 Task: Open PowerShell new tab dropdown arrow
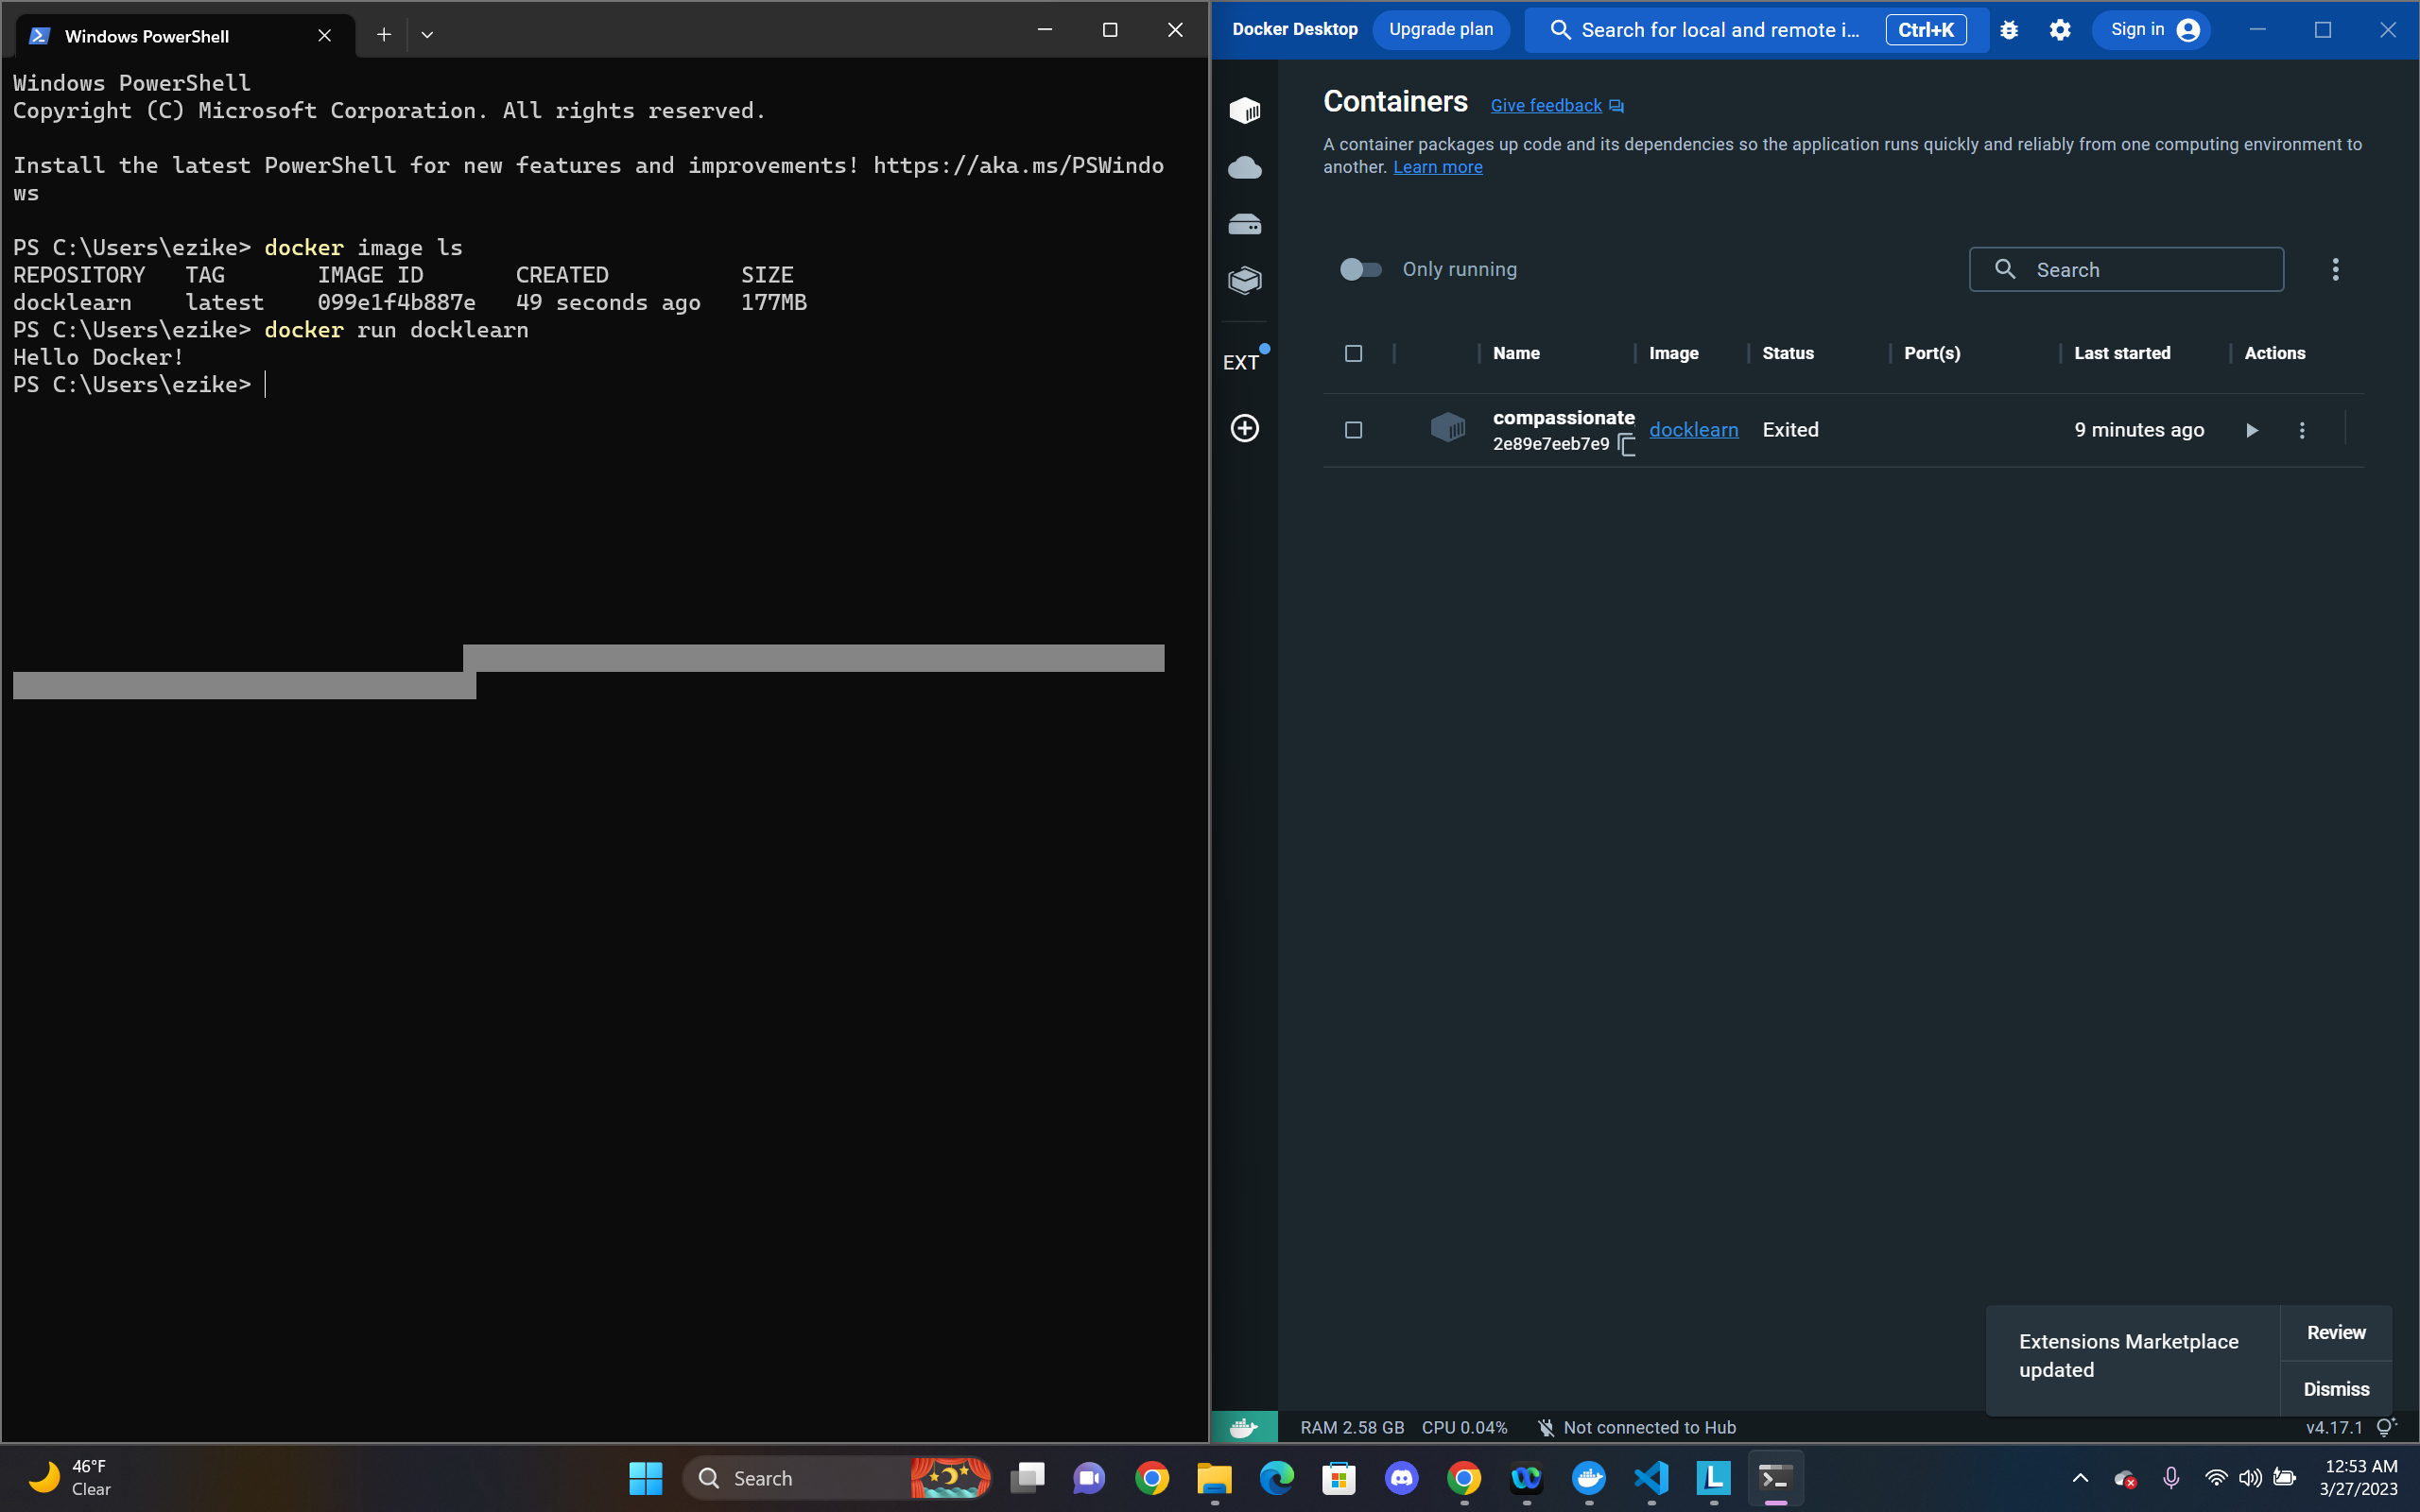pyautogui.click(x=427, y=35)
